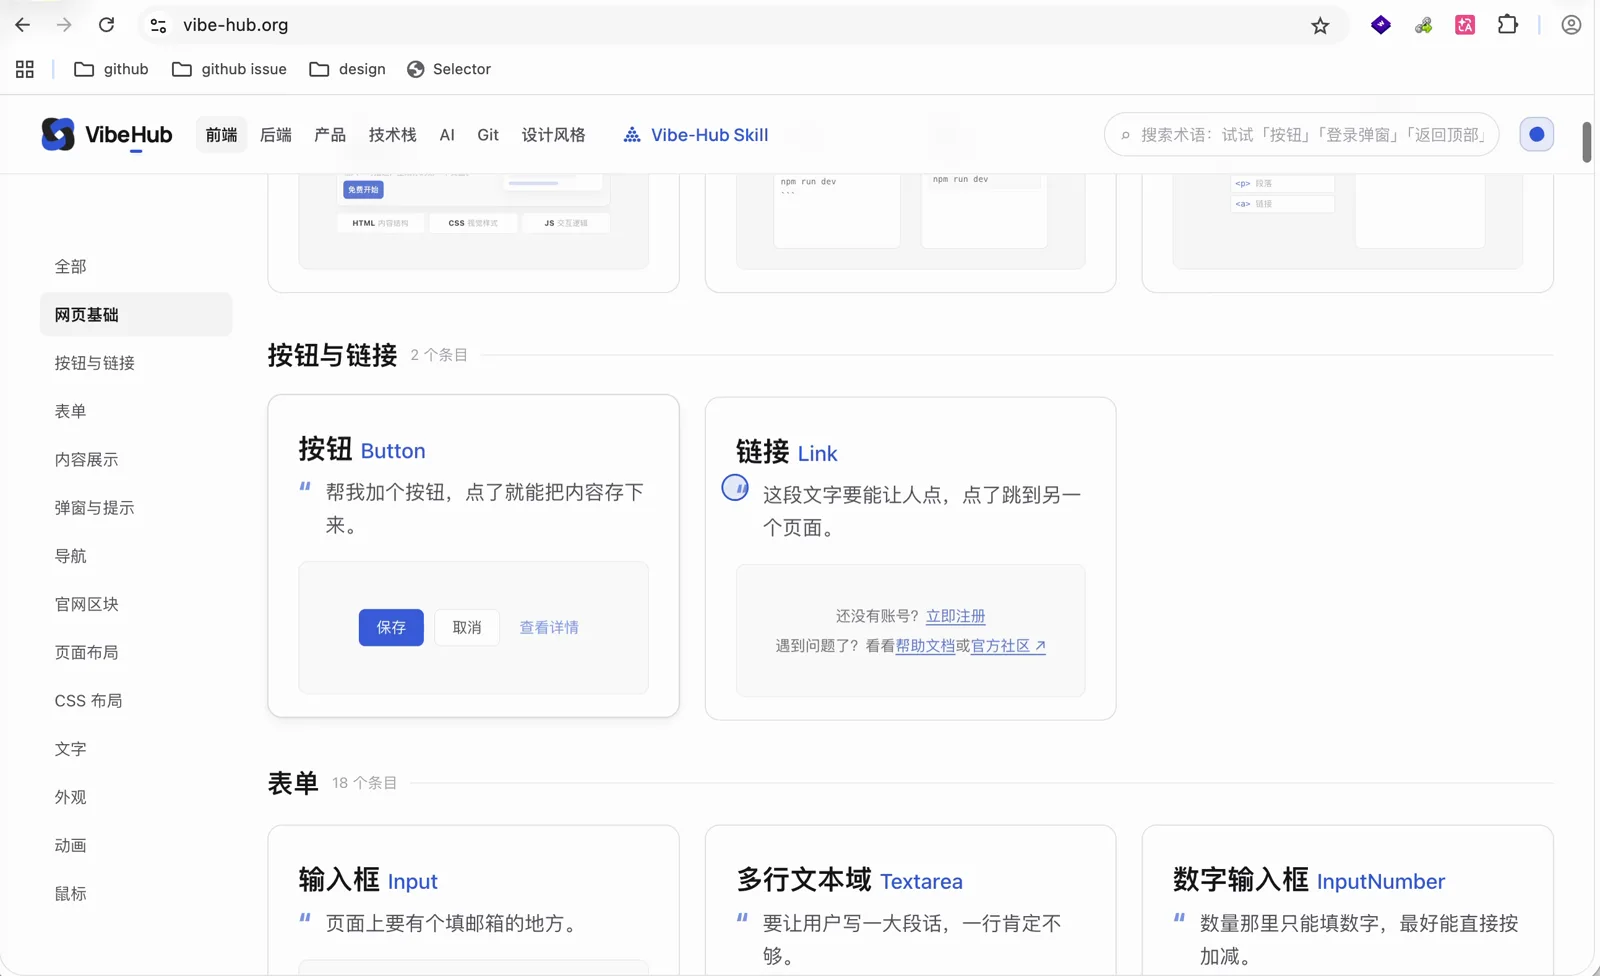
Task: Click the VibeHub logo
Action: click(107, 134)
